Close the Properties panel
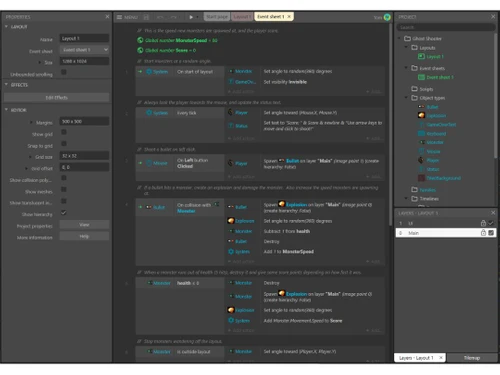Image resolution: width=500 pixels, height=375 pixels. point(107,16)
